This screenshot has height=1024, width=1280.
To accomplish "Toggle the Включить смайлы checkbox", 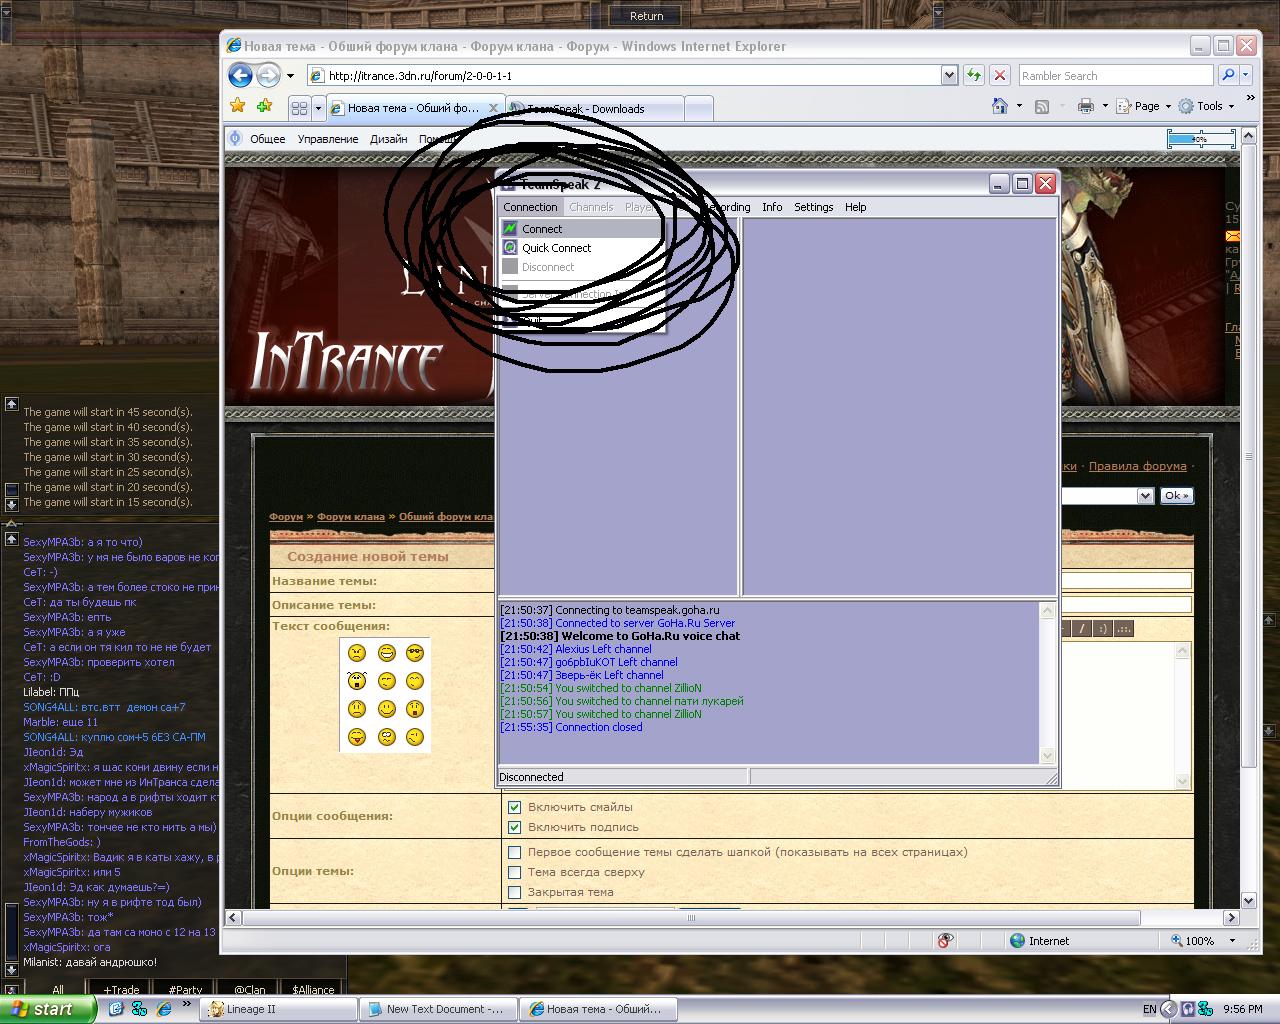I will click(514, 807).
